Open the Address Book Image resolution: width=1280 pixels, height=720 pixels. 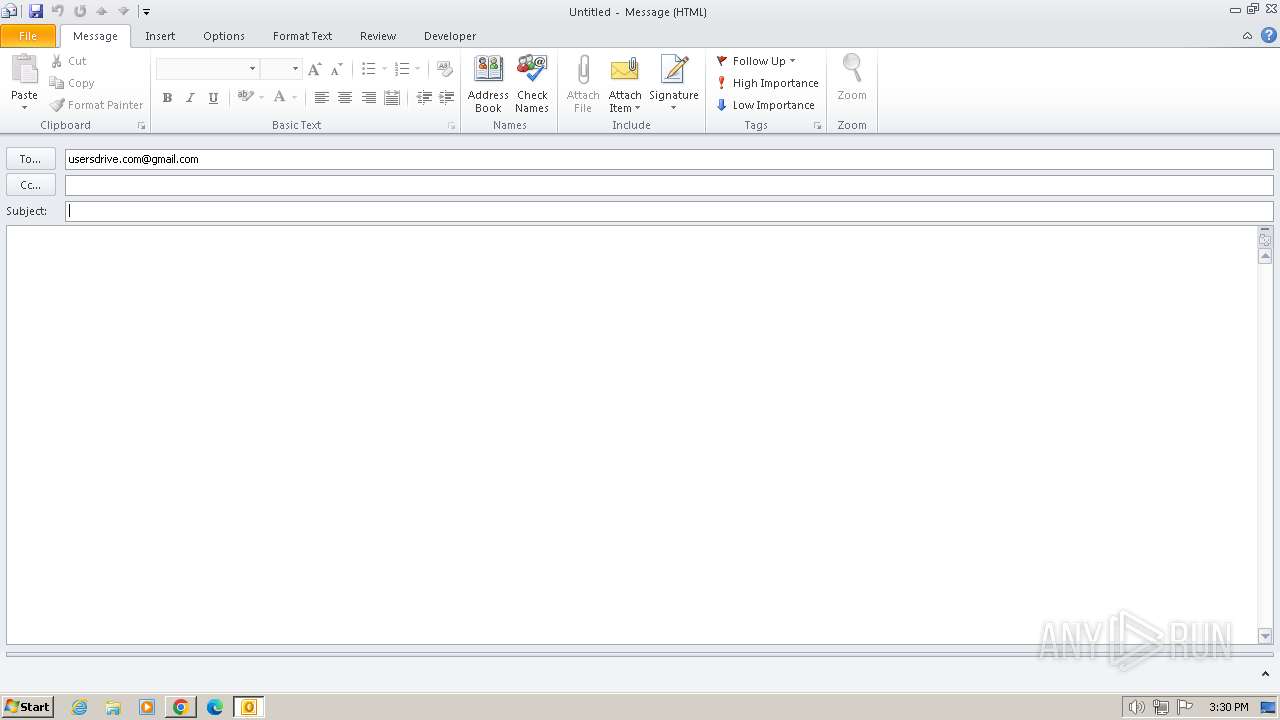click(488, 84)
